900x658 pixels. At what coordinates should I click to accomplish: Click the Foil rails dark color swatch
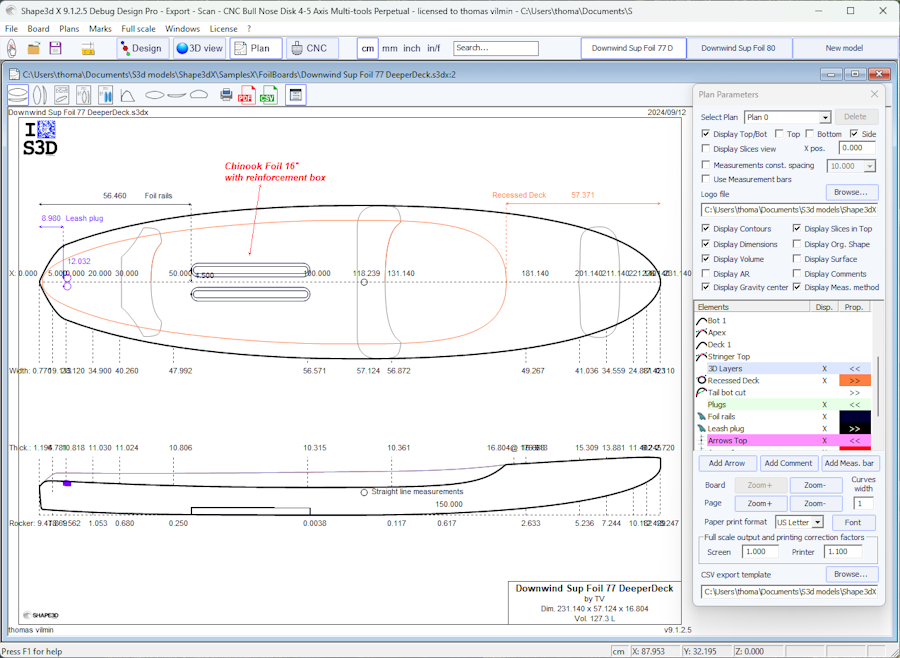(854, 417)
